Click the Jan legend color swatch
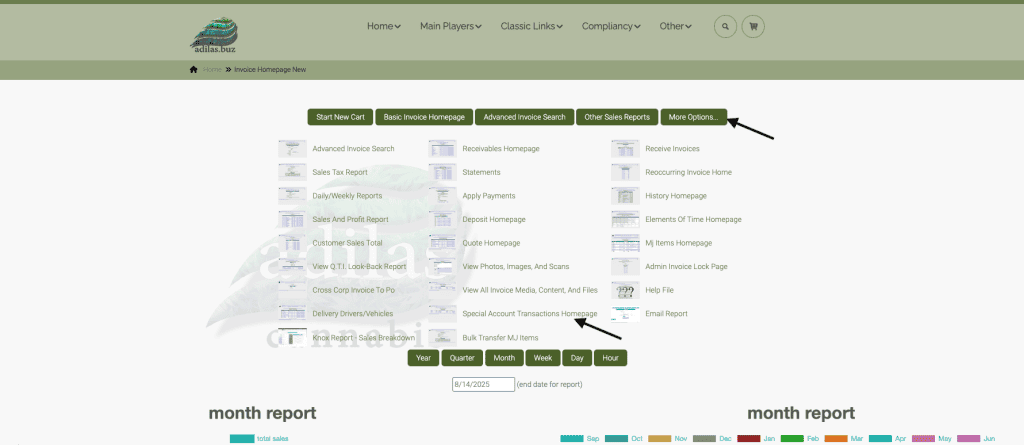Image resolution: width=1024 pixels, height=445 pixels. tap(748, 438)
